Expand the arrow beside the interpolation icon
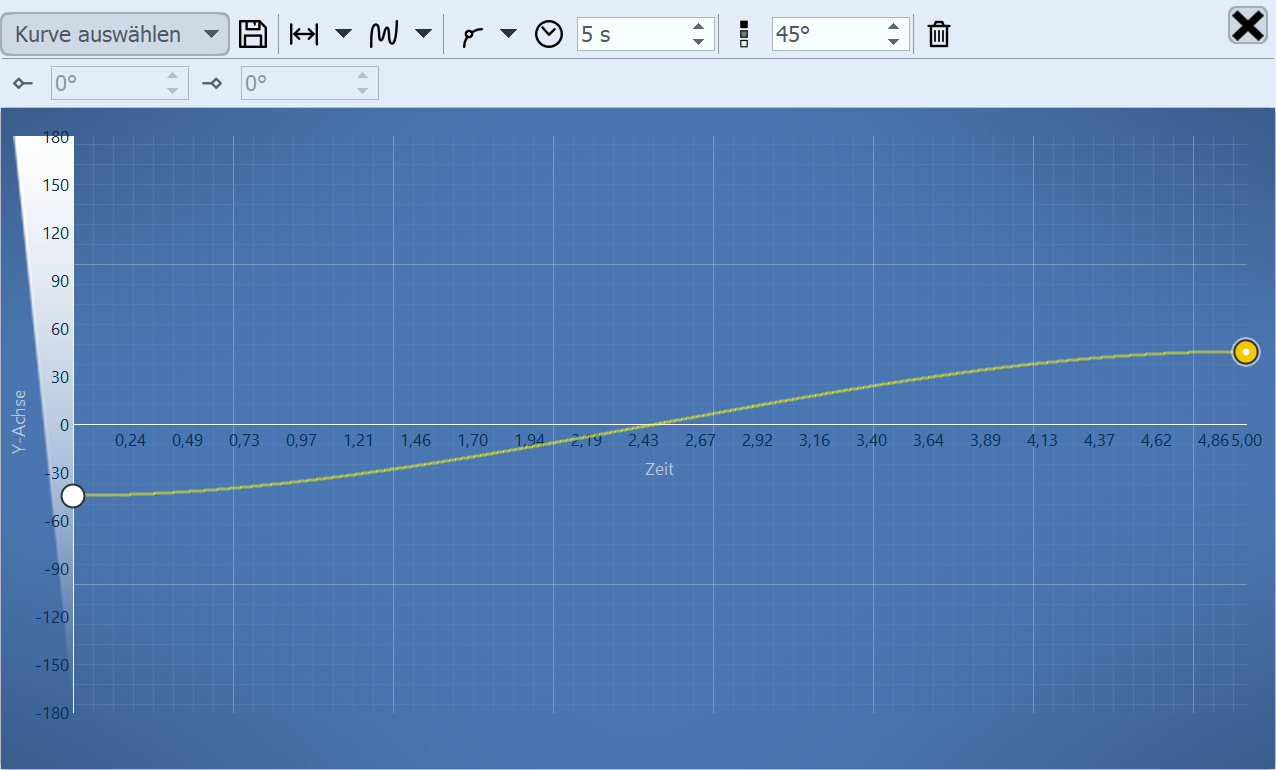This screenshot has height=770, width=1276. coord(508,34)
